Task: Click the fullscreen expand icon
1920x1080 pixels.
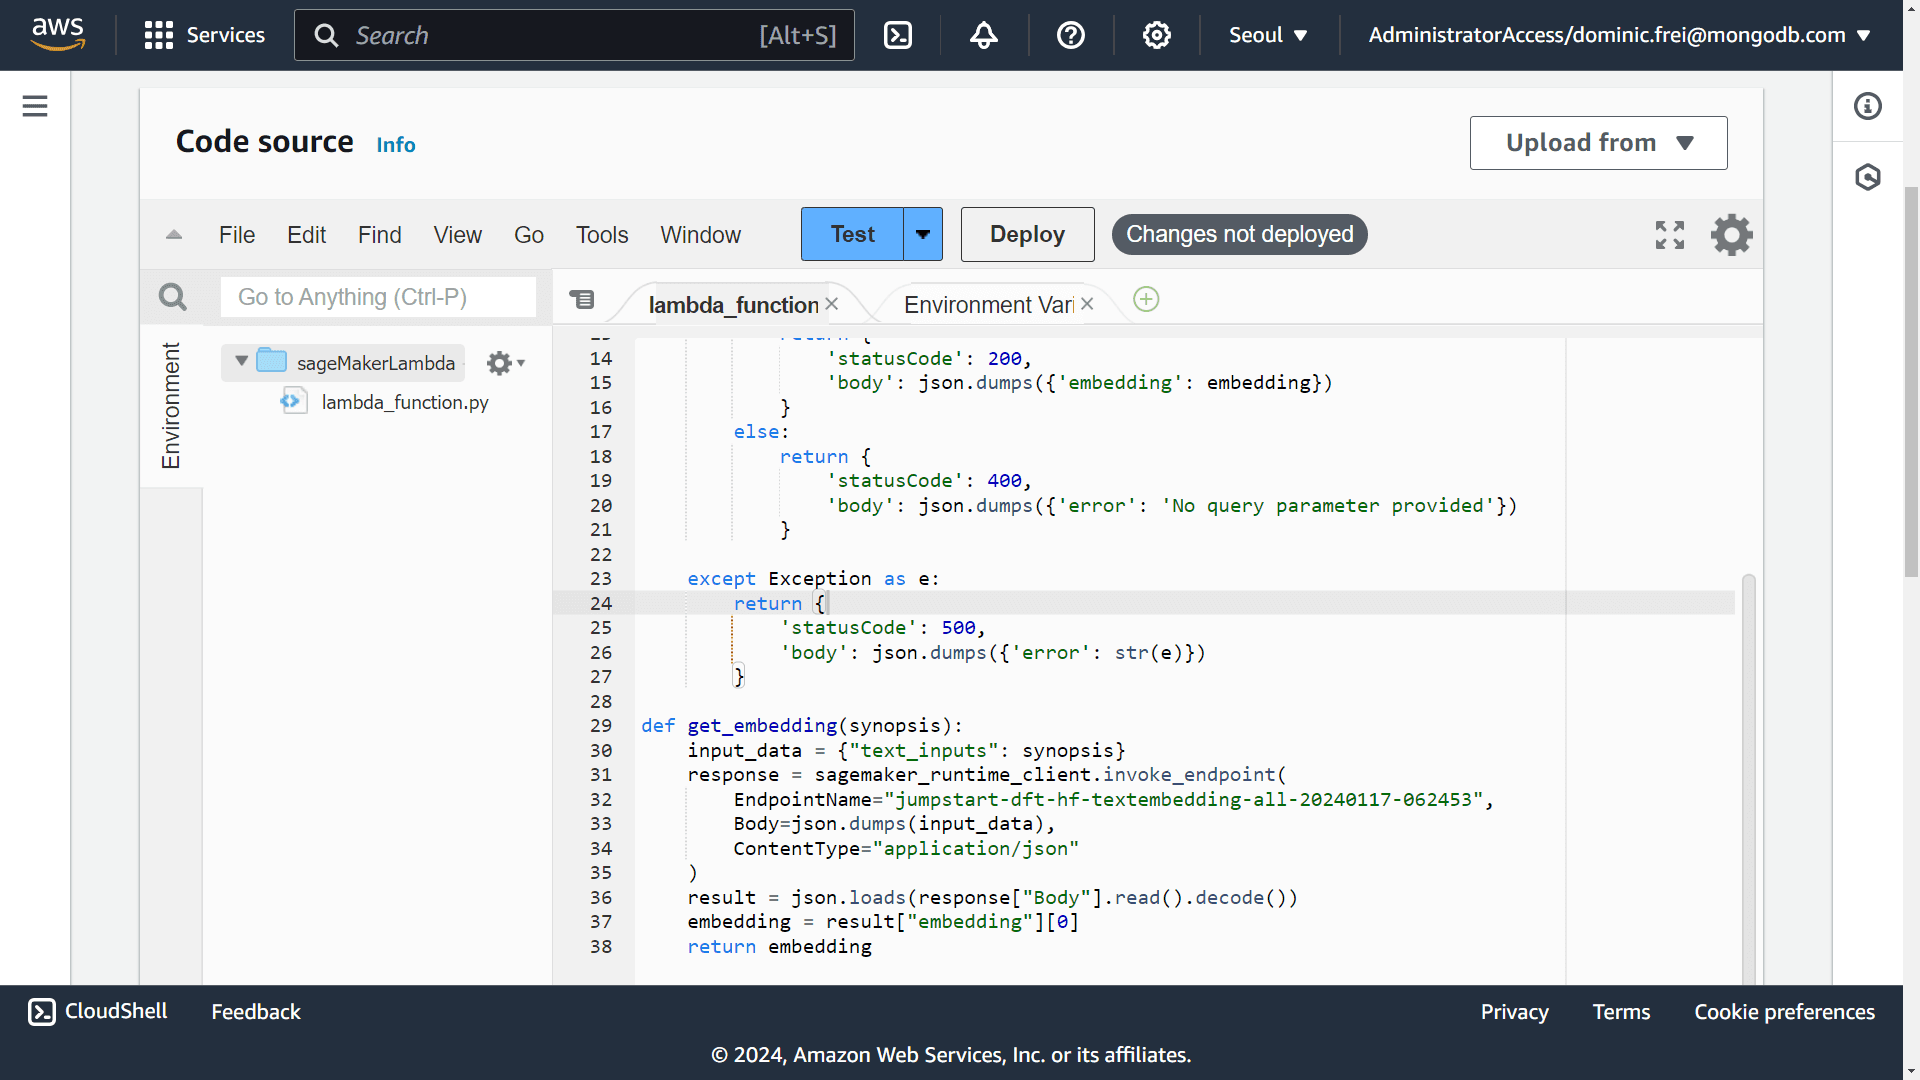Action: tap(1669, 235)
